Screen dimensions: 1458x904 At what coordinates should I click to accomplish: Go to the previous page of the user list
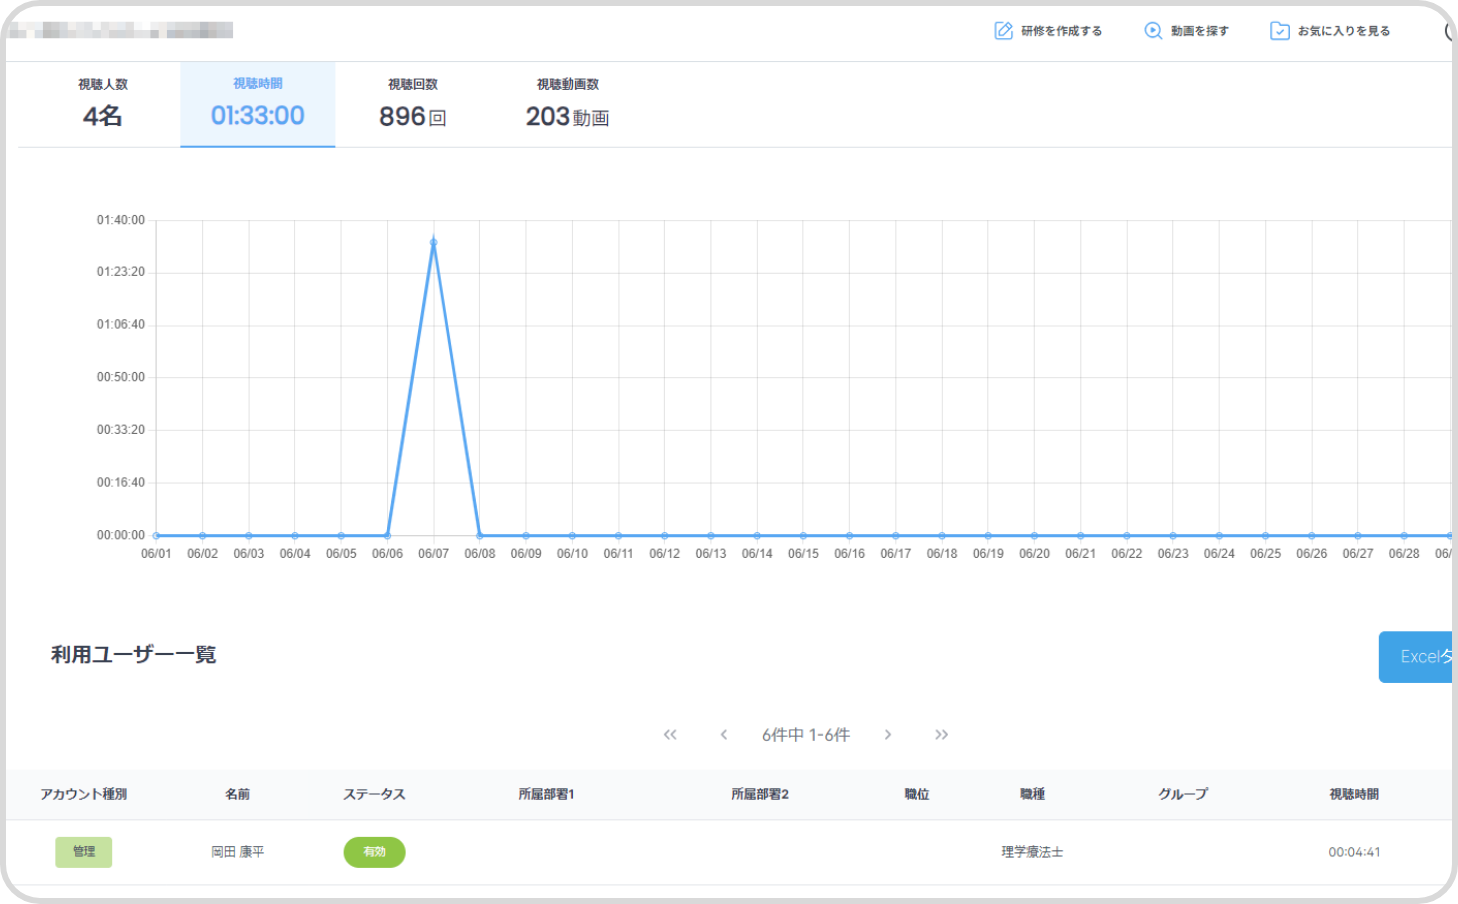pyautogui.click(x=724, y=735)
